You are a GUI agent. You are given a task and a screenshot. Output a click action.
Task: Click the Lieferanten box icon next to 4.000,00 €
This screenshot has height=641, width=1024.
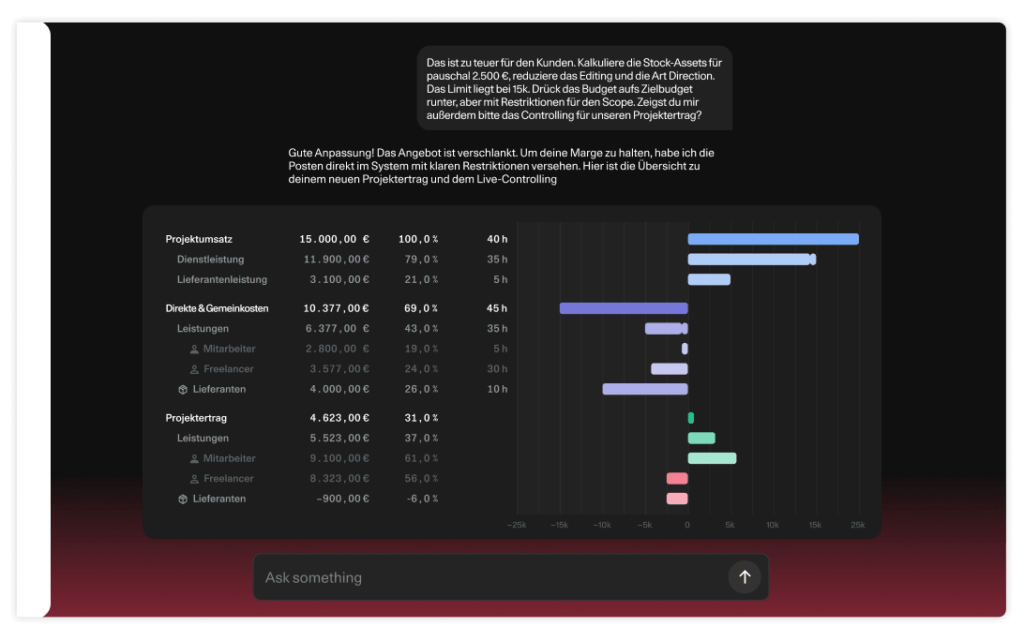coord(183,390)
